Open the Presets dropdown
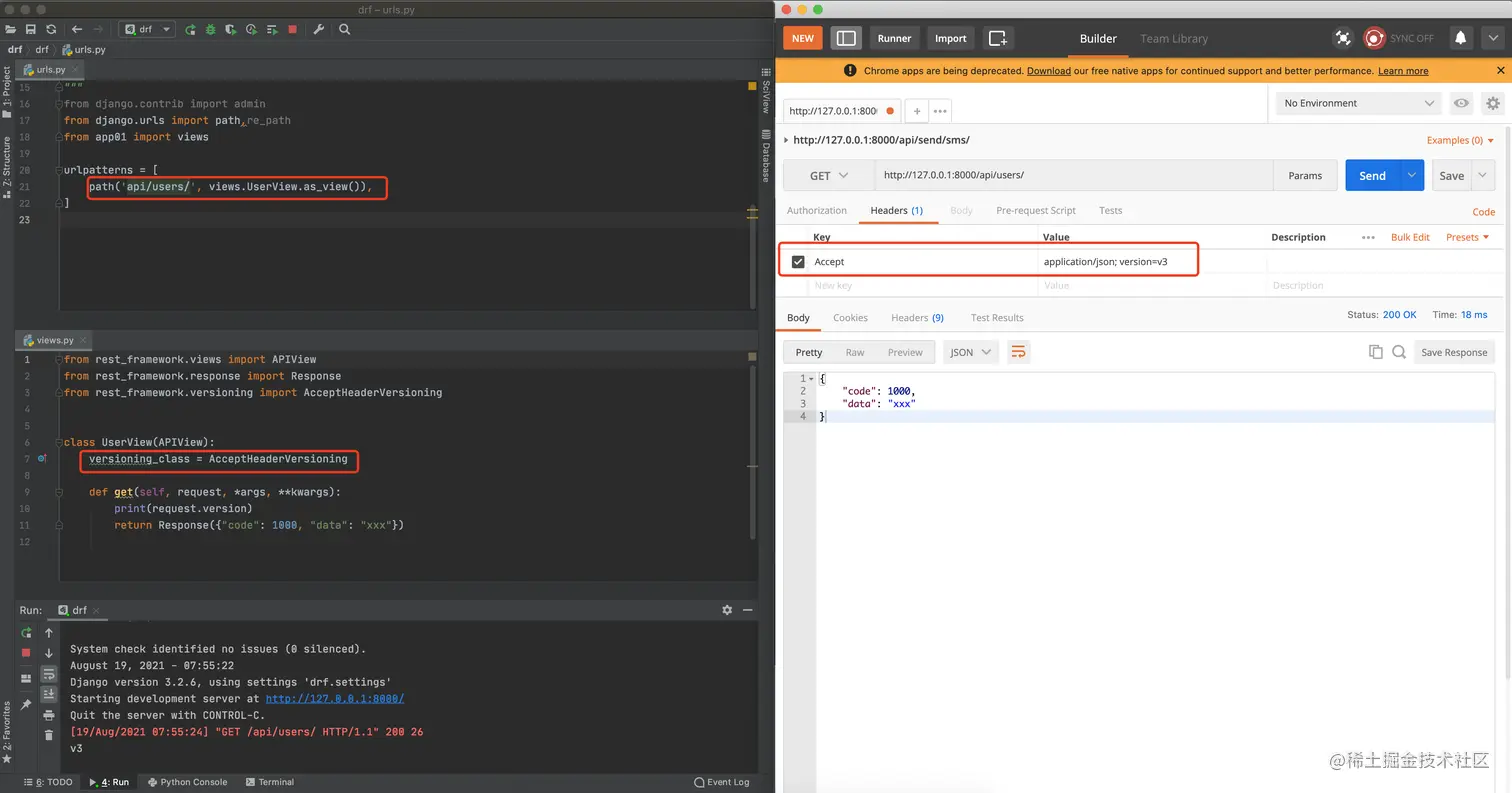The image size is (1512, 793). pos(1468,237)
